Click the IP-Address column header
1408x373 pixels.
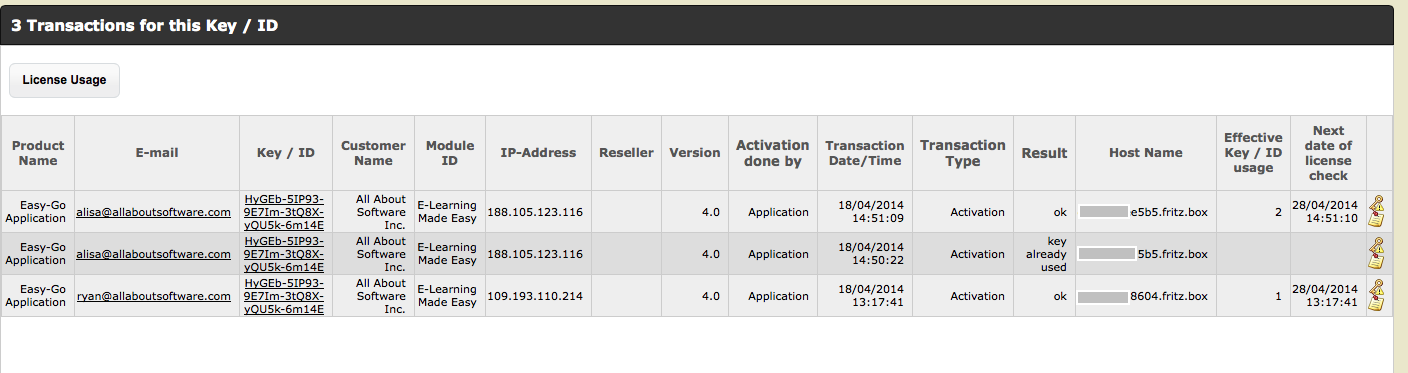pos(539,153)
